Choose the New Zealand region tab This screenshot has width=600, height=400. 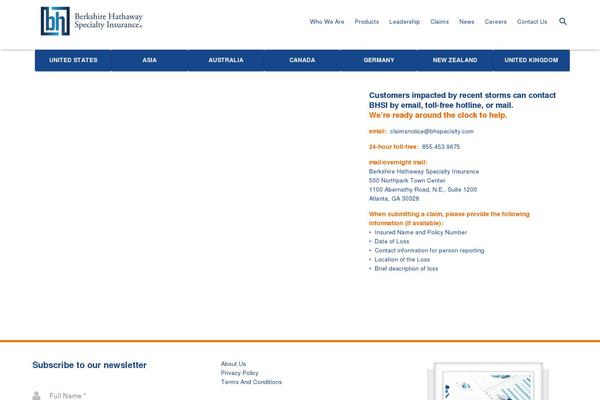[455, 60]
